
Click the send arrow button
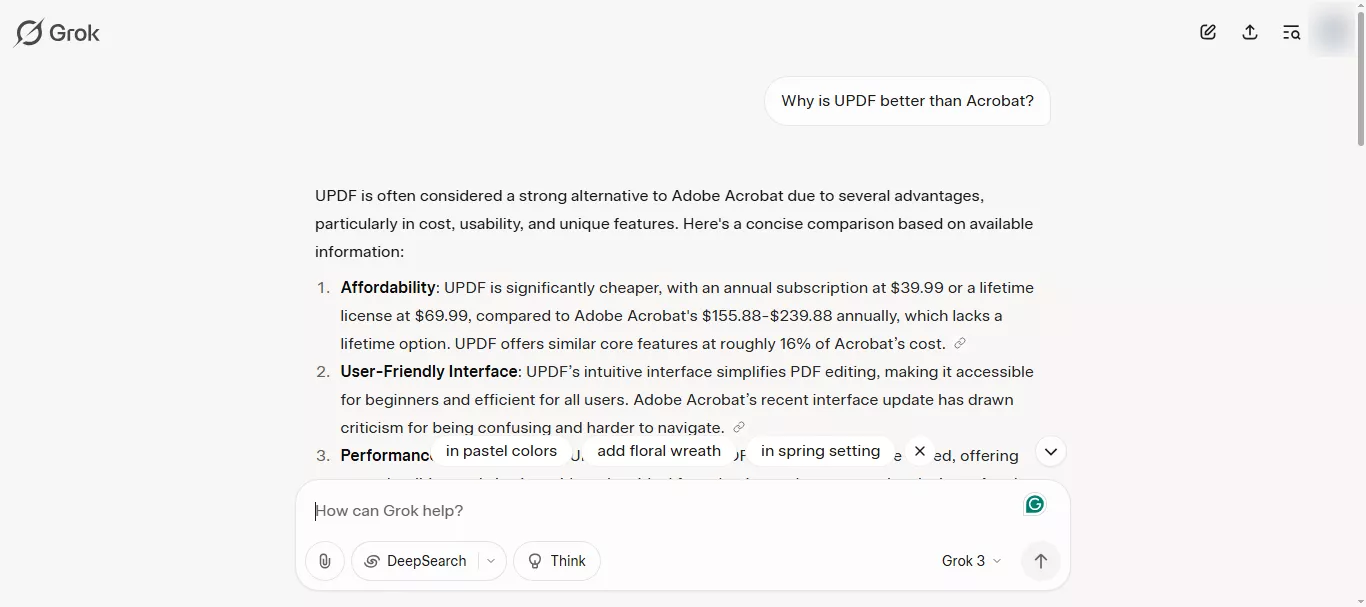1041,561
